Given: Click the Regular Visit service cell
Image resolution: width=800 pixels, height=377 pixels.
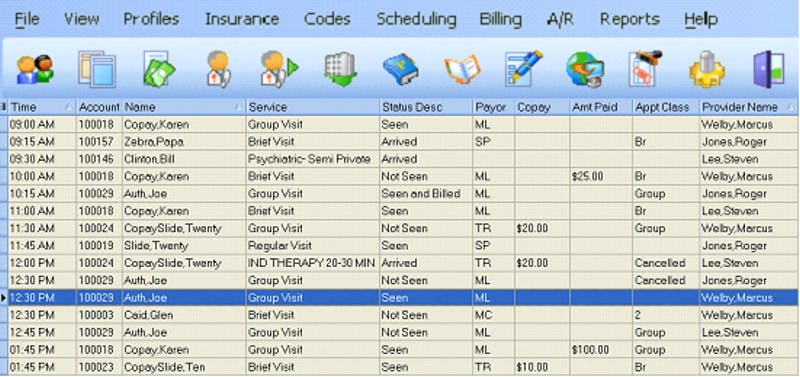Looking at the screenshot, I should coord(313,246).
